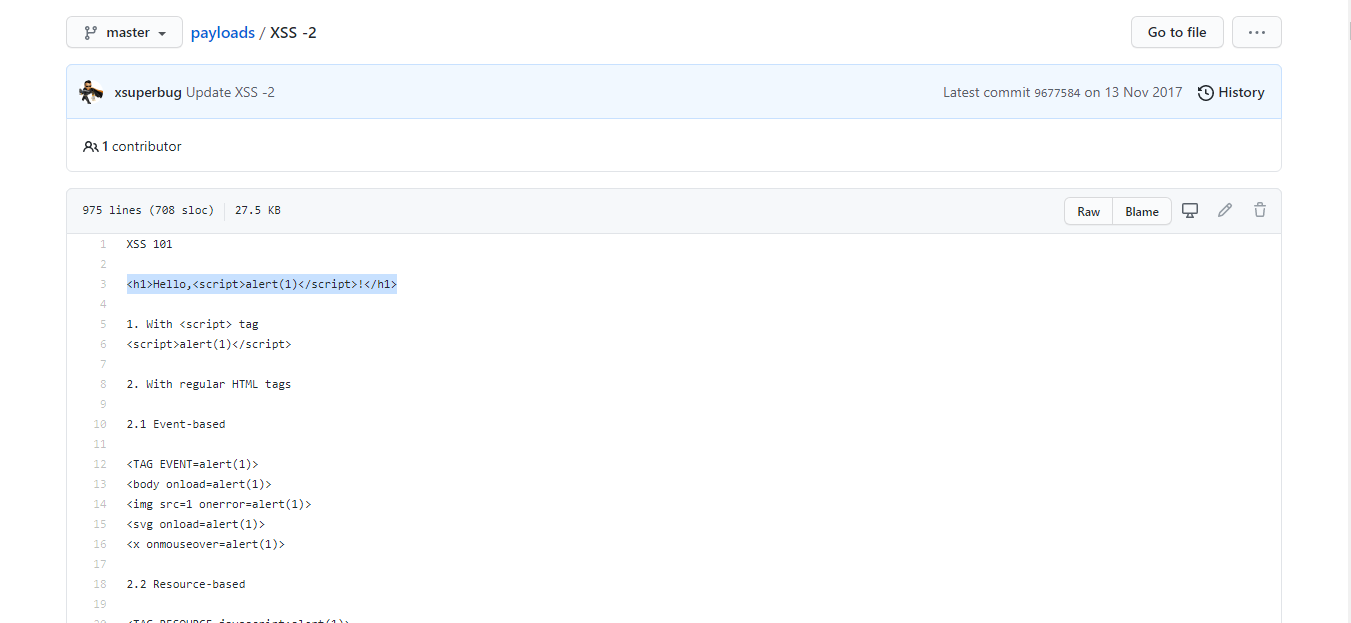1351x623 pixels.
Task: Open the Update XSS -2 commit message
Action: tap(230, 92)
